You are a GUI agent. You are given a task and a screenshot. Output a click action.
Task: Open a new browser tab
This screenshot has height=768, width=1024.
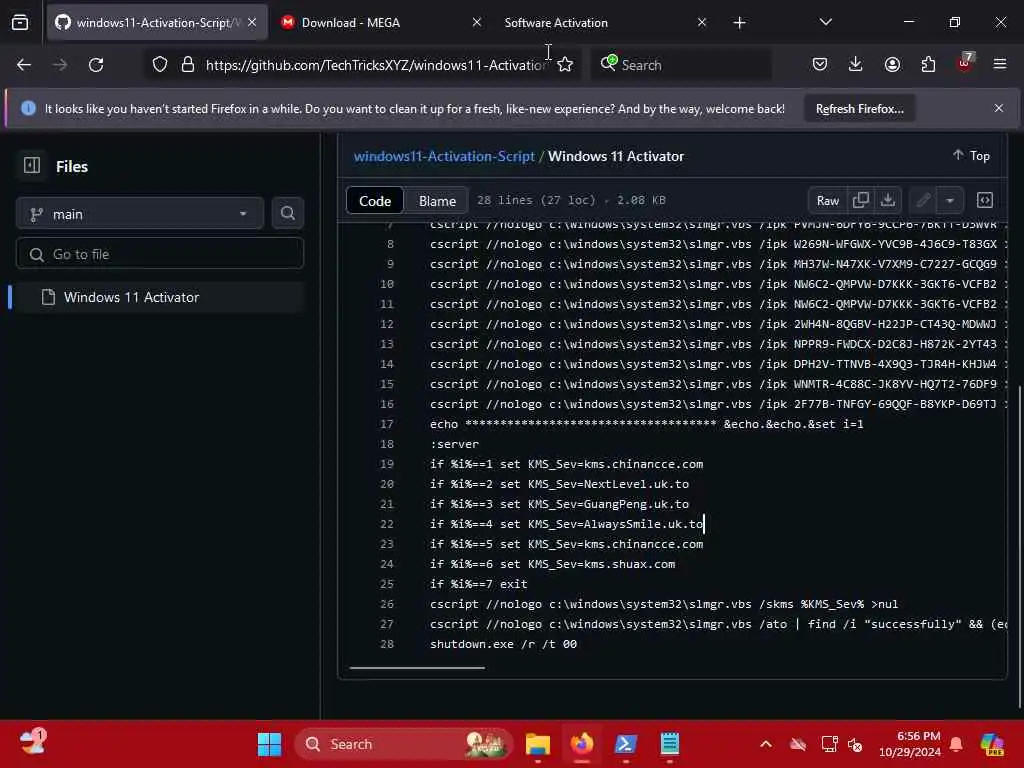coord(739,23)
